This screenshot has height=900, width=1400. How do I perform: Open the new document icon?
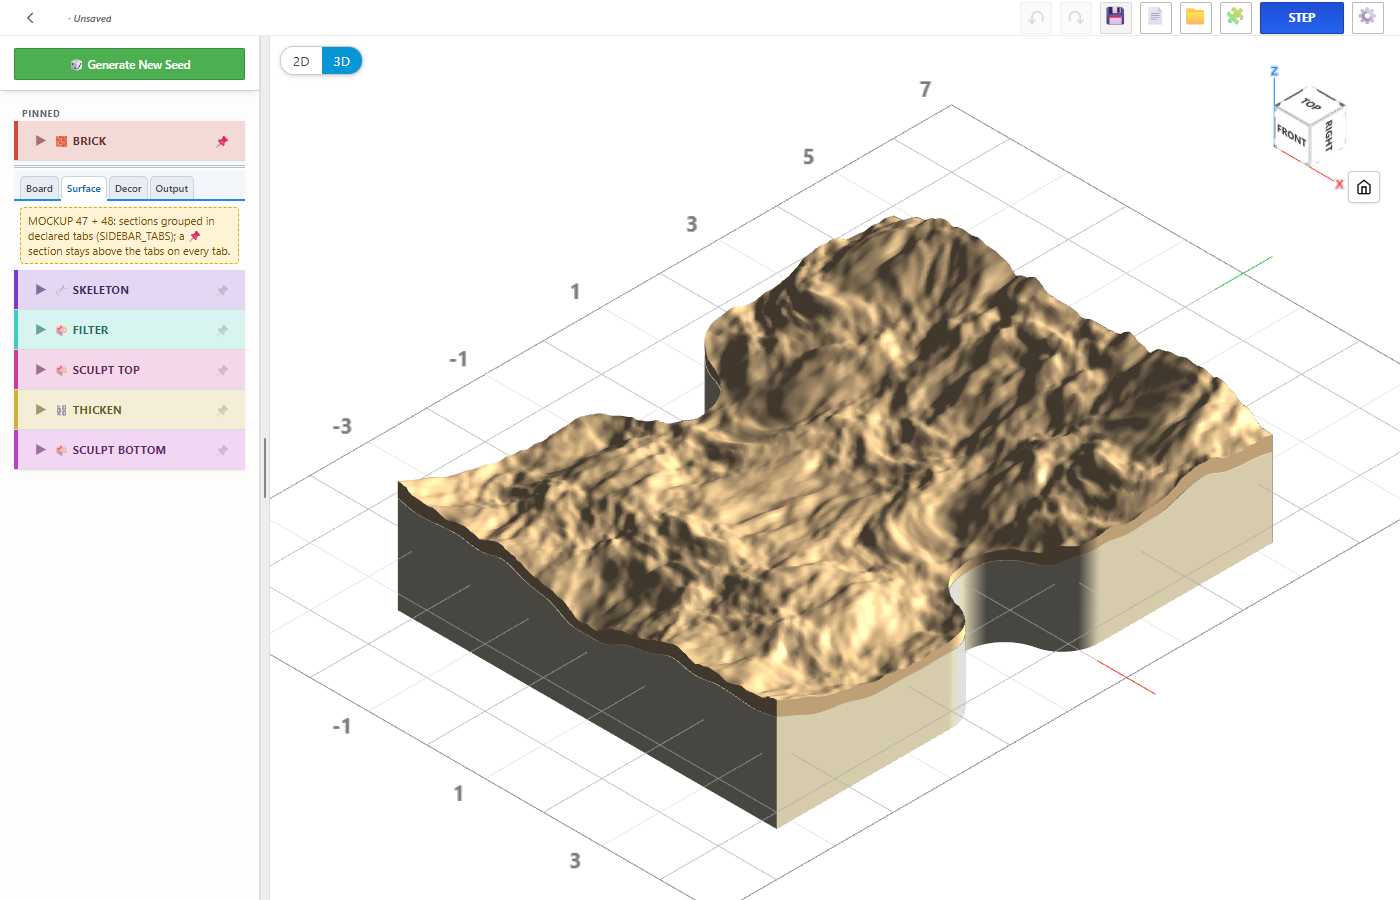(x=1156, y=18)
